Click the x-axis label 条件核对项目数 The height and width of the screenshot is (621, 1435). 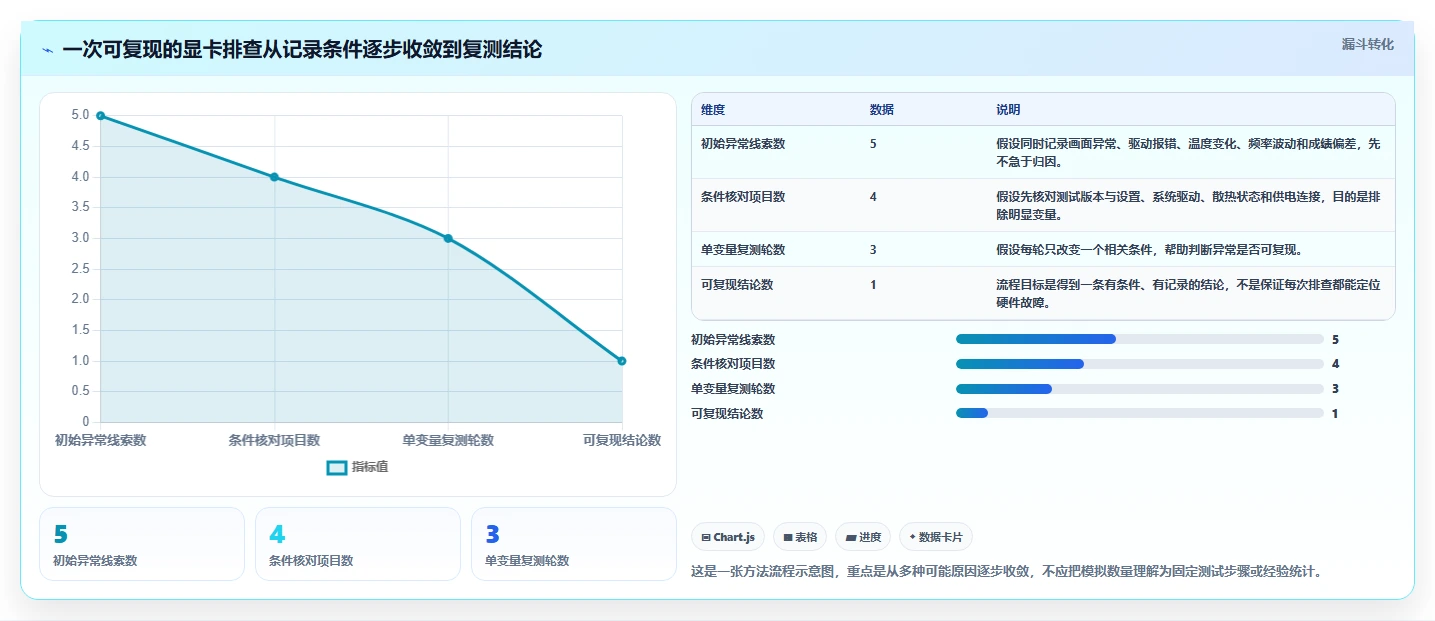pyautogui.click(x=274, y=440)
